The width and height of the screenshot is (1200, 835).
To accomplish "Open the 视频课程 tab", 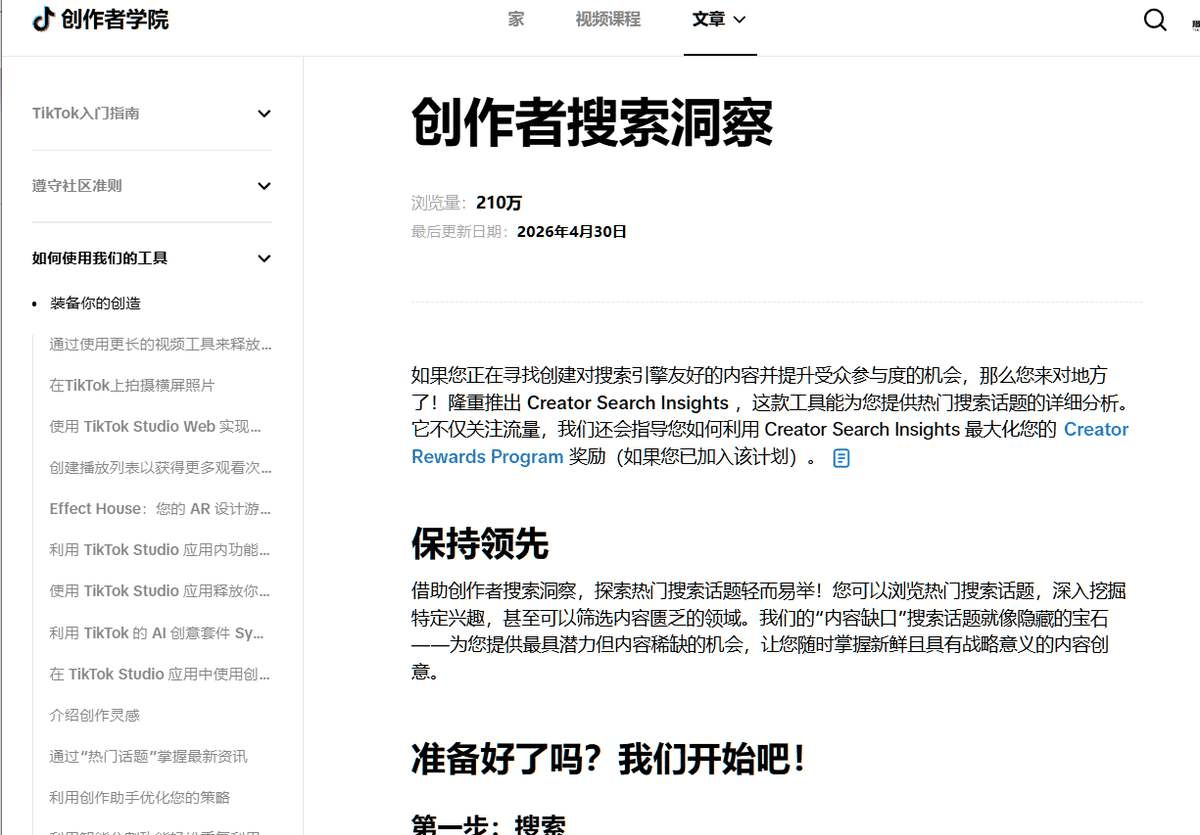I will coord(608,19).
